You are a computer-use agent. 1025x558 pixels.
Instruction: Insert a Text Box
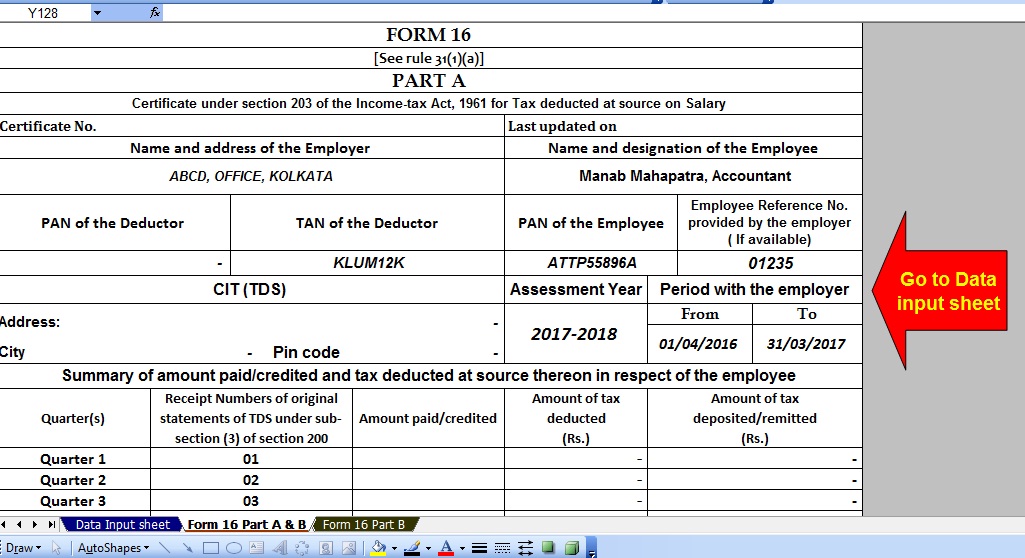click(256, 548)
